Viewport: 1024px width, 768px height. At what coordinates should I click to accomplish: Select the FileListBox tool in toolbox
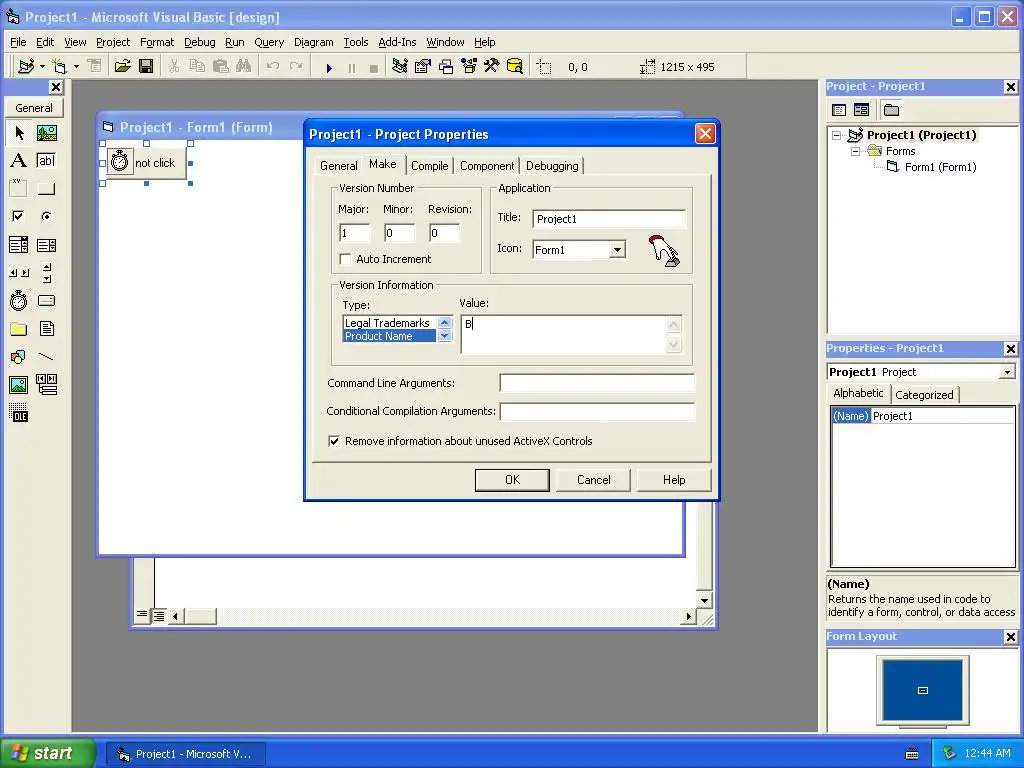(46, 328)
